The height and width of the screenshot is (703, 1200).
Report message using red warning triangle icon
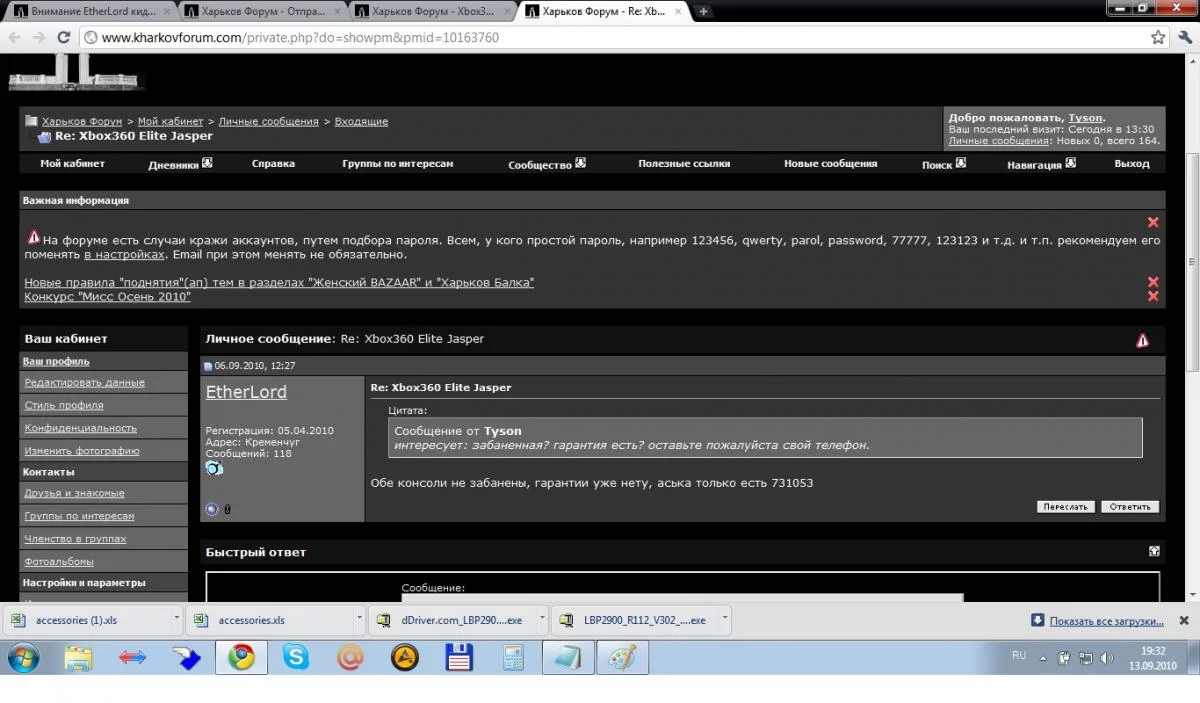point(1142,340)
